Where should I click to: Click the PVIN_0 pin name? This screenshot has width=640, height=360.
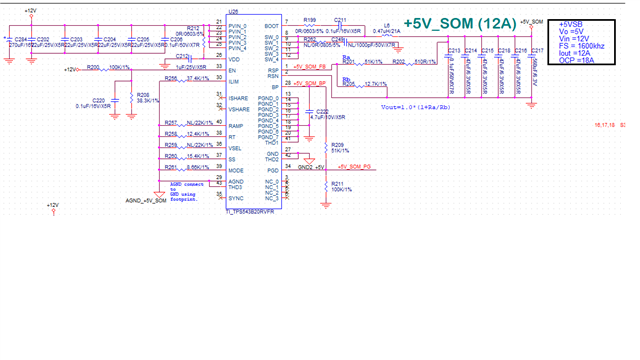237,26
